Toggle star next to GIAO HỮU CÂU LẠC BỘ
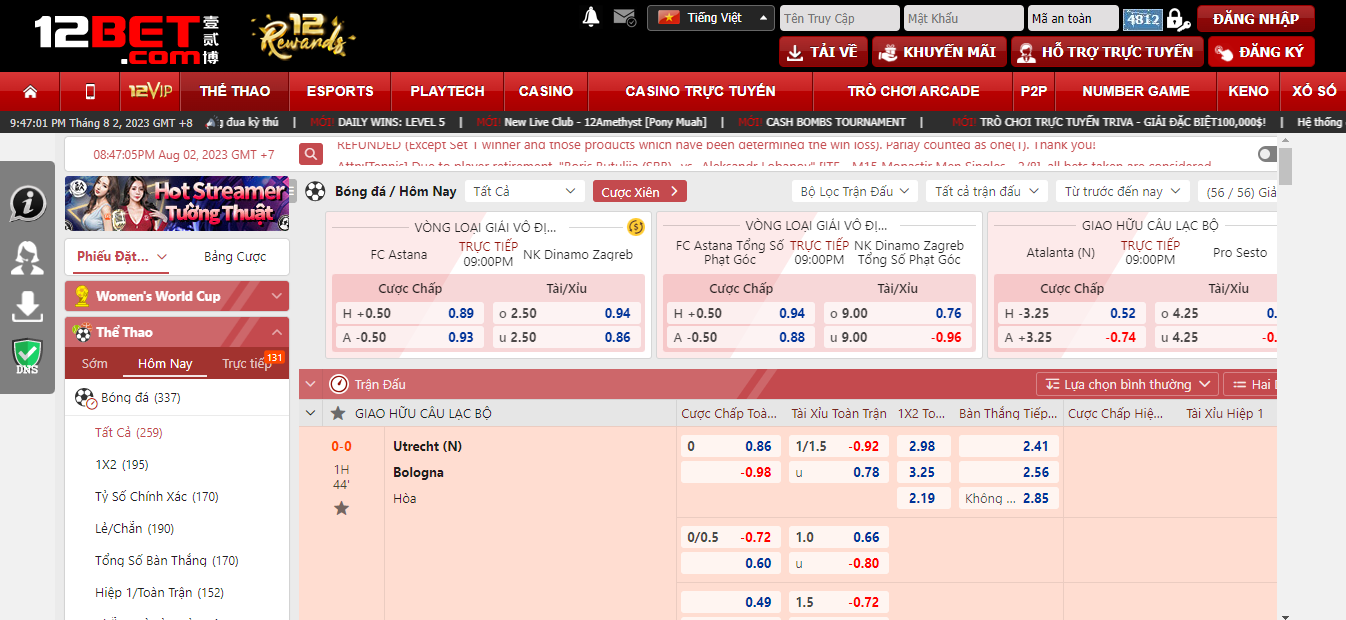1346x620 pixels. 338,413
